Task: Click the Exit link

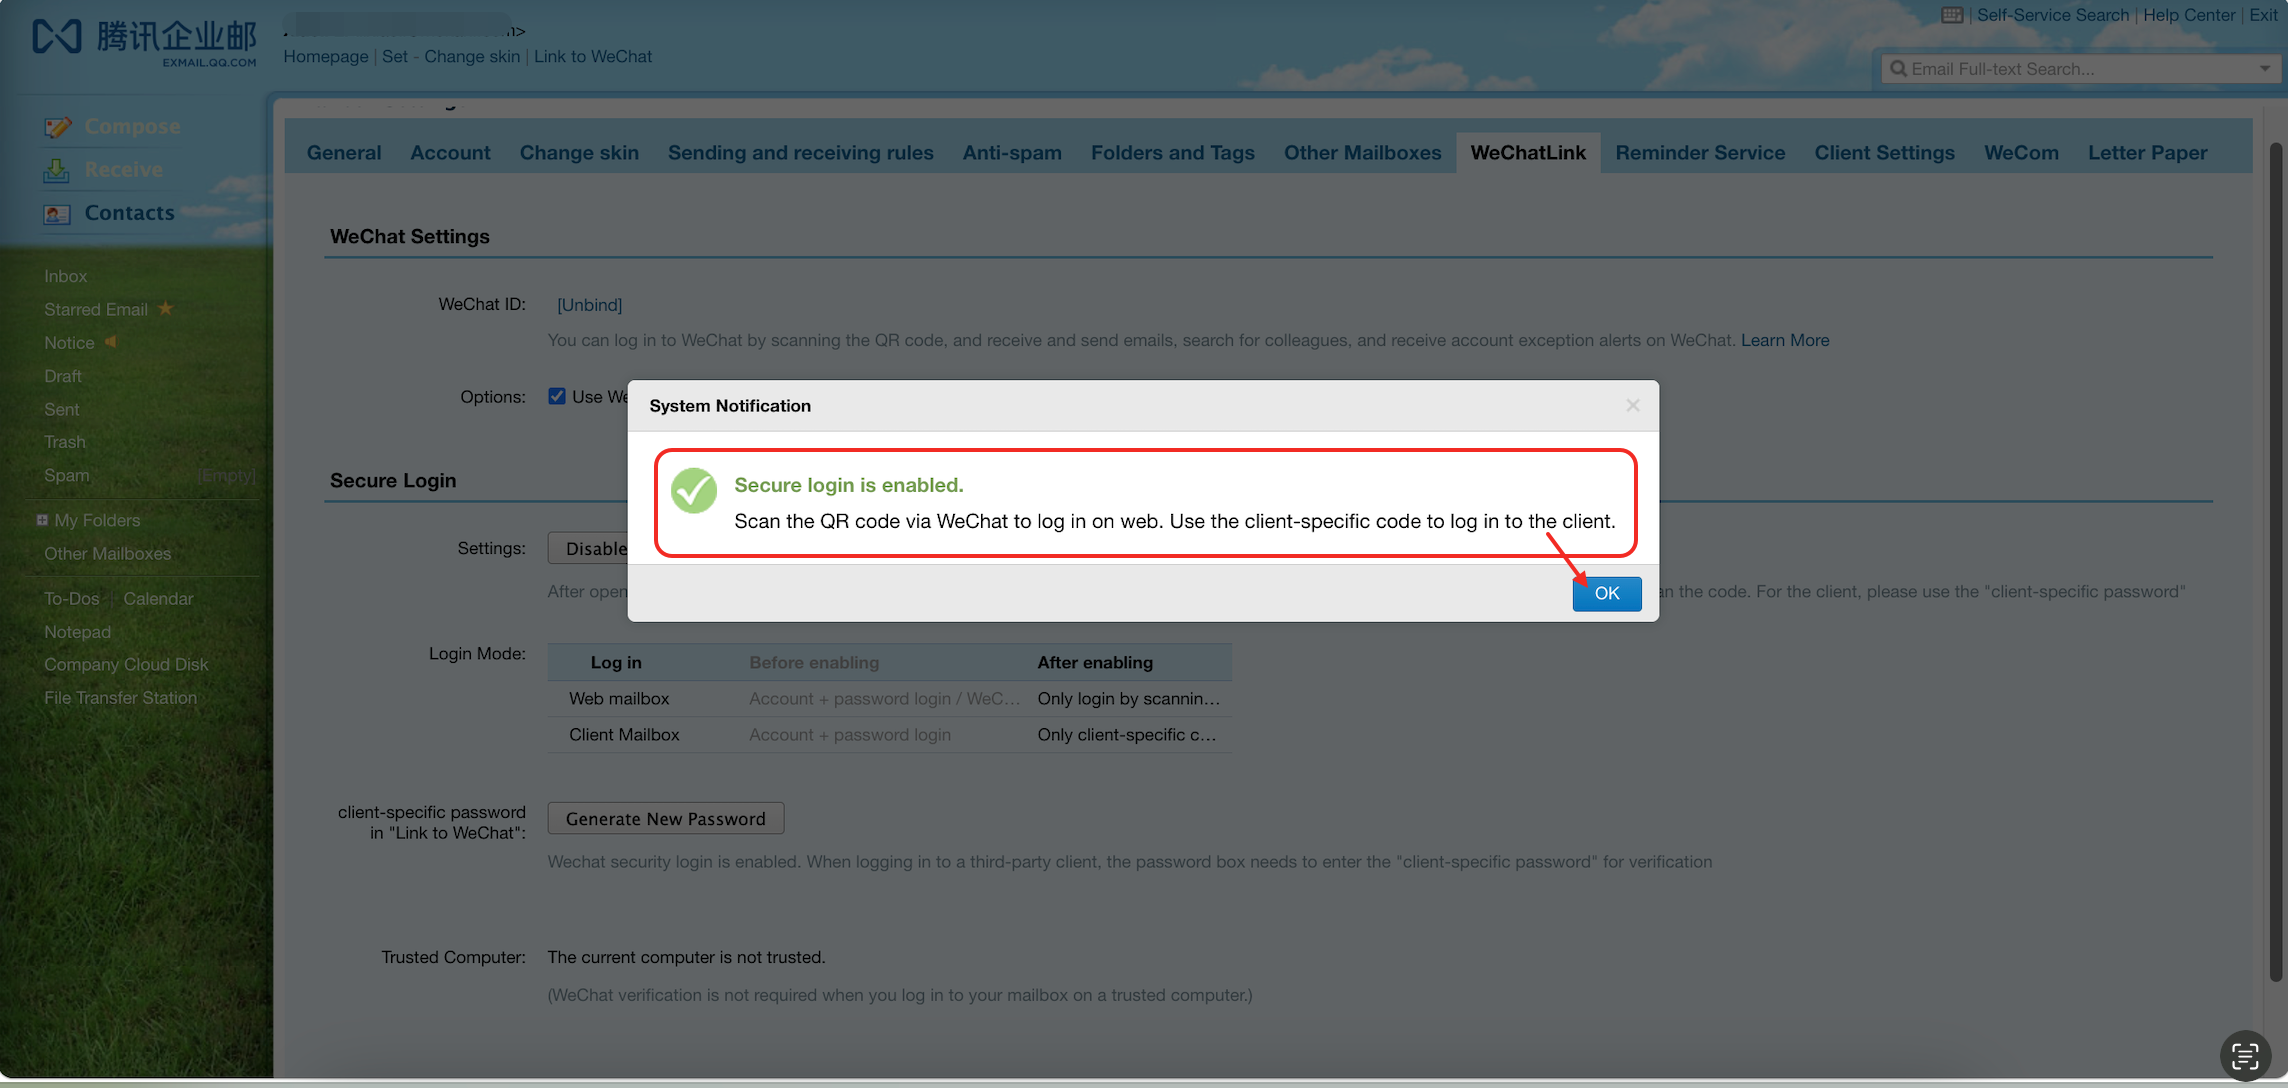Action: tap(2263, 15)
